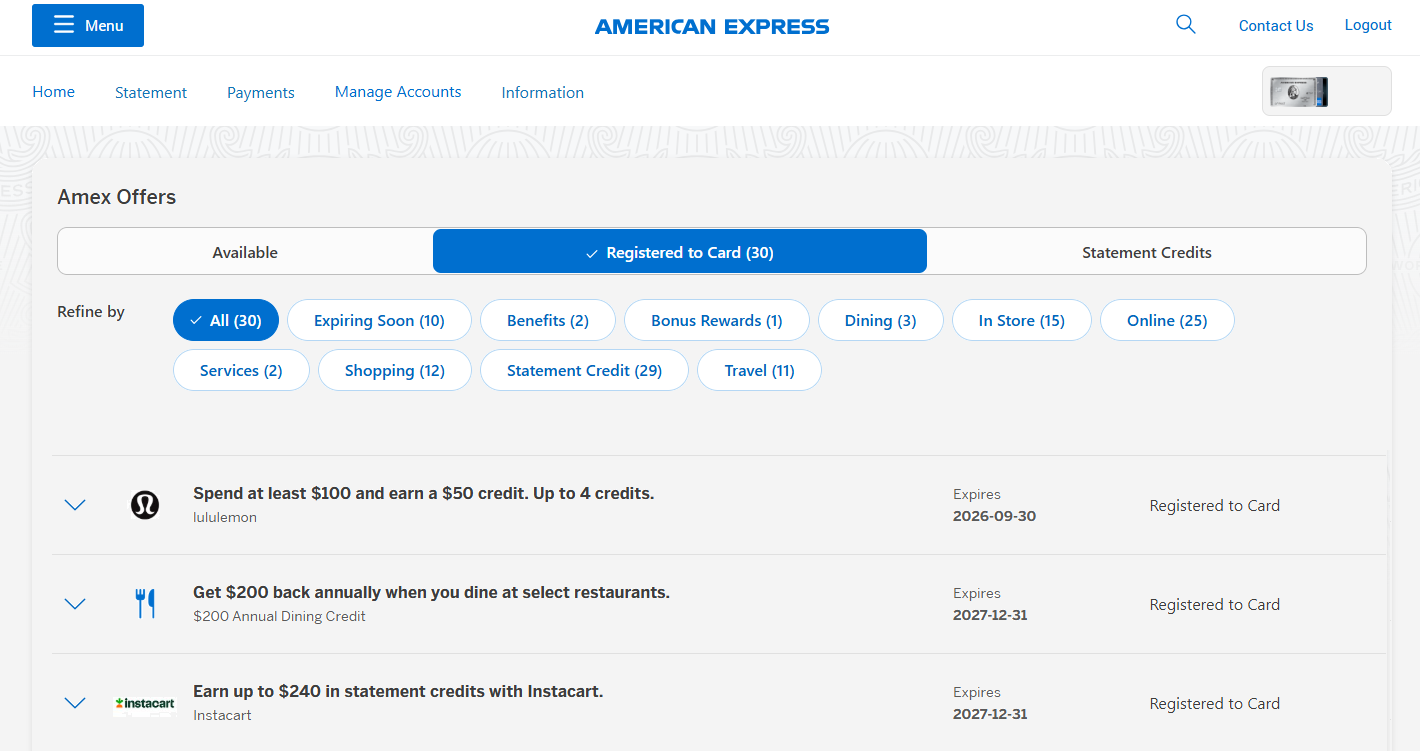
Task: Toggle the Expiring Soon filter
Action: coord(379,320)
